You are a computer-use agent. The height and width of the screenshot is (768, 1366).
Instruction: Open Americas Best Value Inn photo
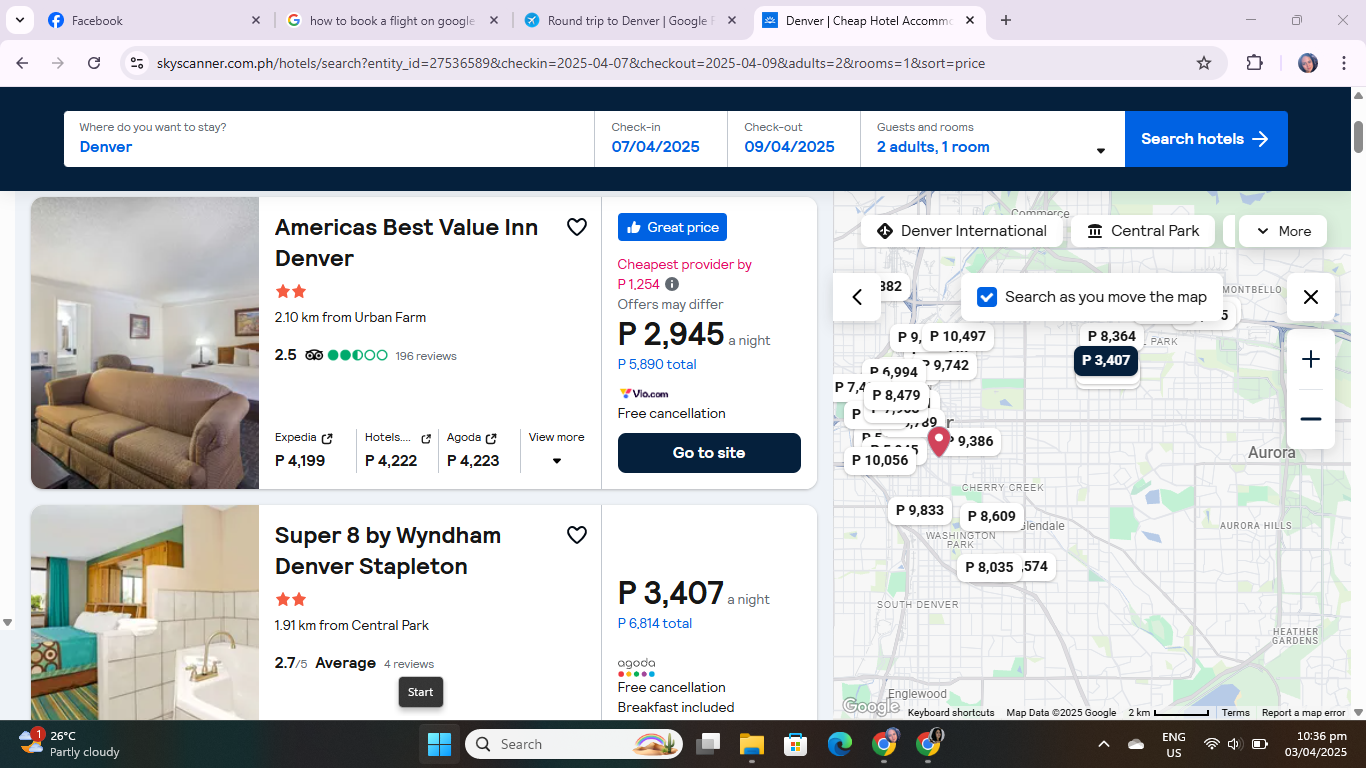(145, 343)
